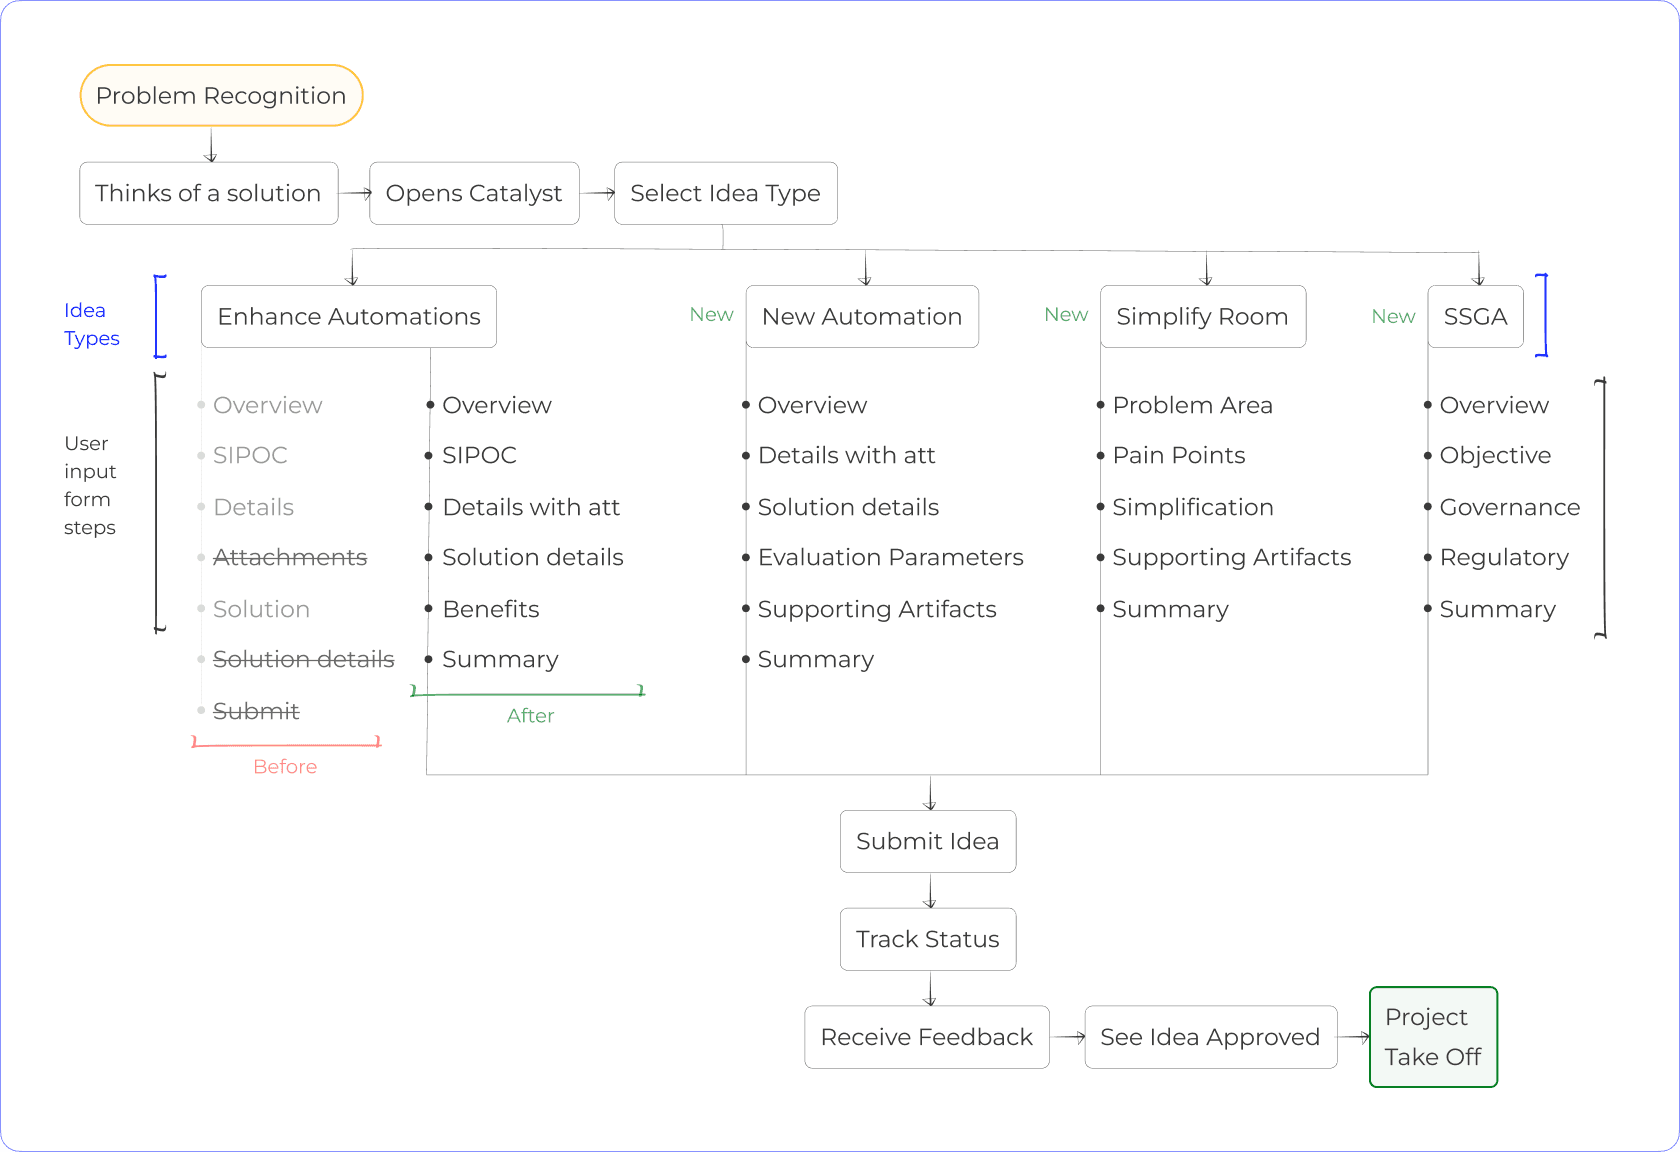
Task: Click the Submit Idea box
Action: 927,842
